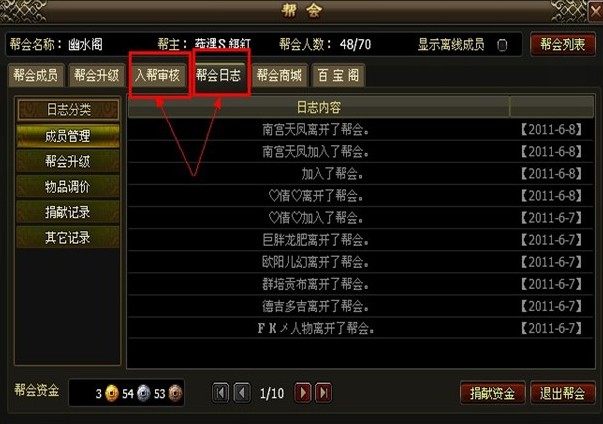
Task: Open the 入帮审核 tab
Action: [158, 75]
